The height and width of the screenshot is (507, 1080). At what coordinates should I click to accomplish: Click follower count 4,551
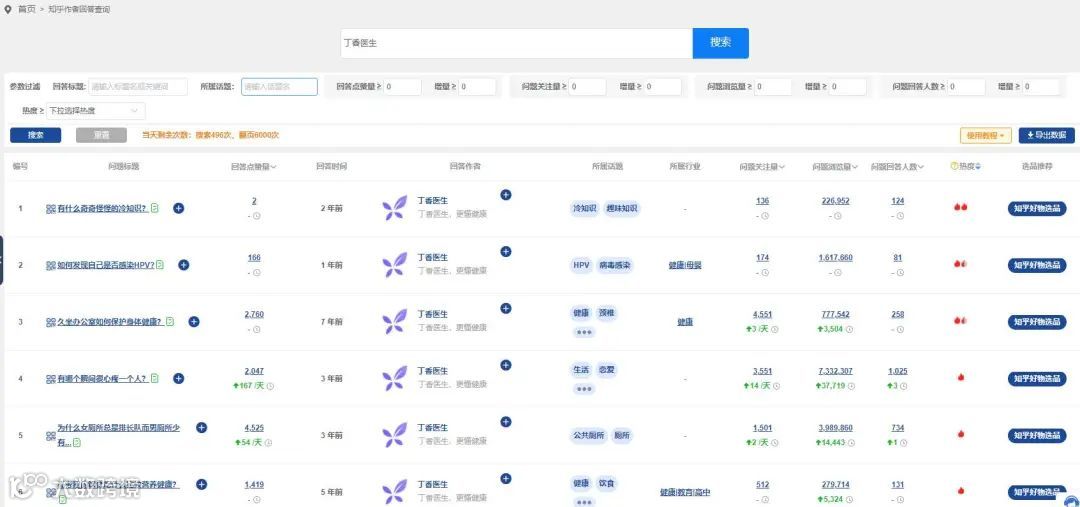[x=762, y=314]
